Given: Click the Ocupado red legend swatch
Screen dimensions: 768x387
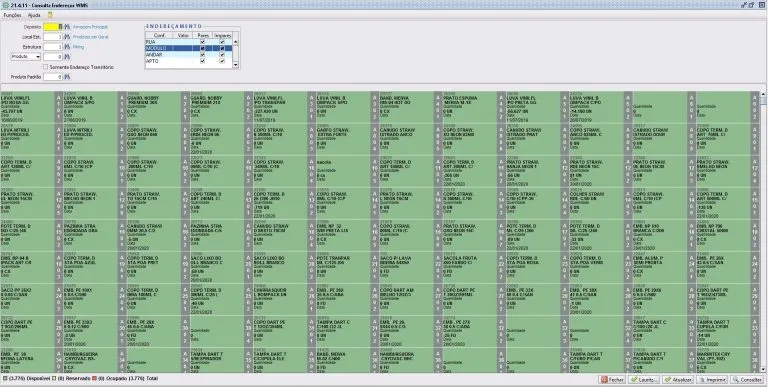Looking at the screenshot, I should point(94,379).
